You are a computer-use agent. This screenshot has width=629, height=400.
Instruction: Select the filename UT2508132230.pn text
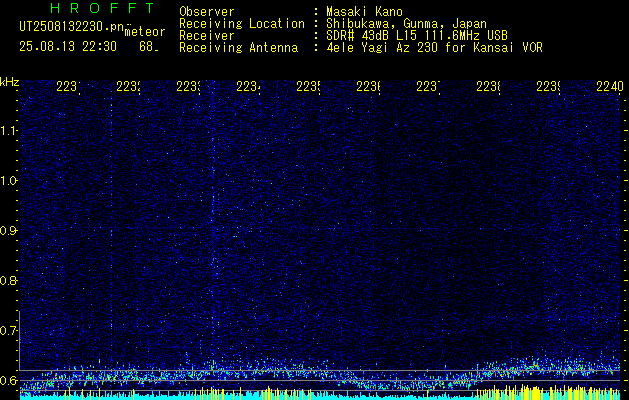(72, 27)
